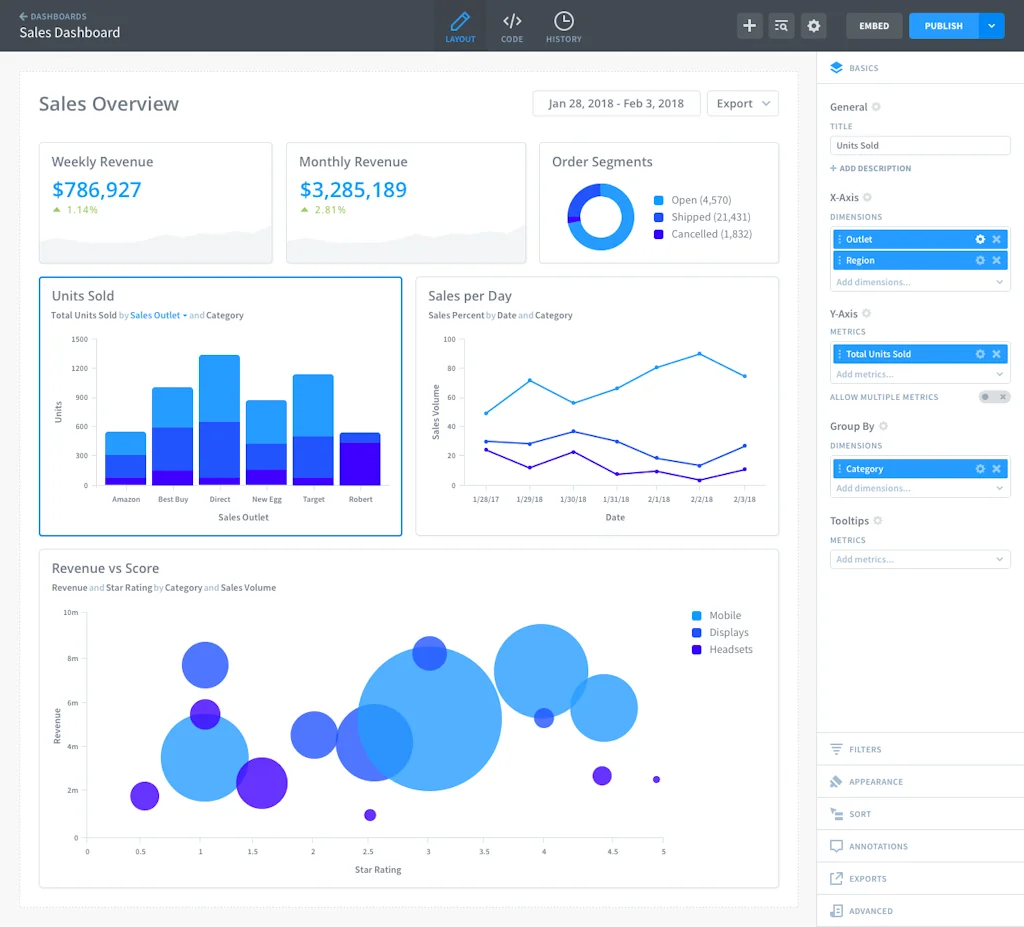The height and width of the screenshot is (927, 1024).
Task: Switch to the History tab
Action: (564, 27)
